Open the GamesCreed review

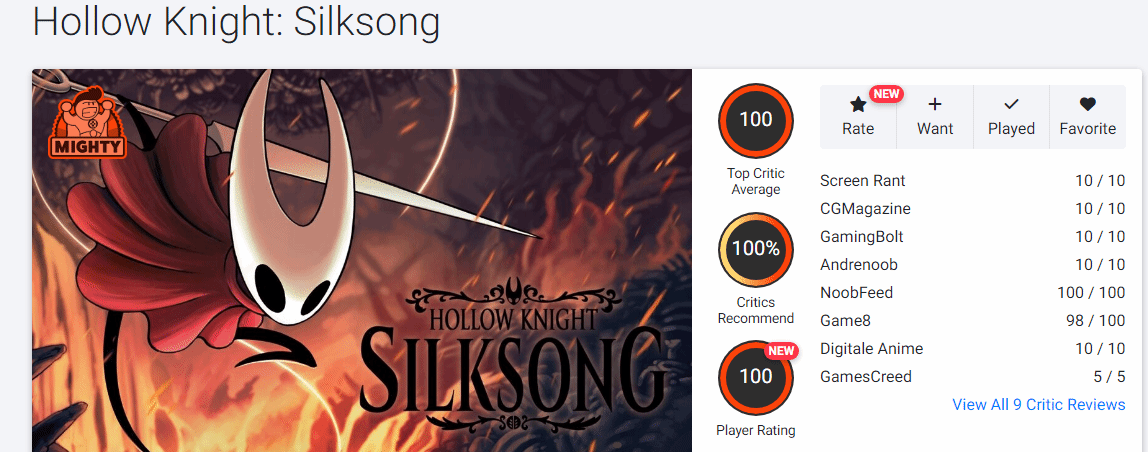pyautogui.click(x=866, y=377)
